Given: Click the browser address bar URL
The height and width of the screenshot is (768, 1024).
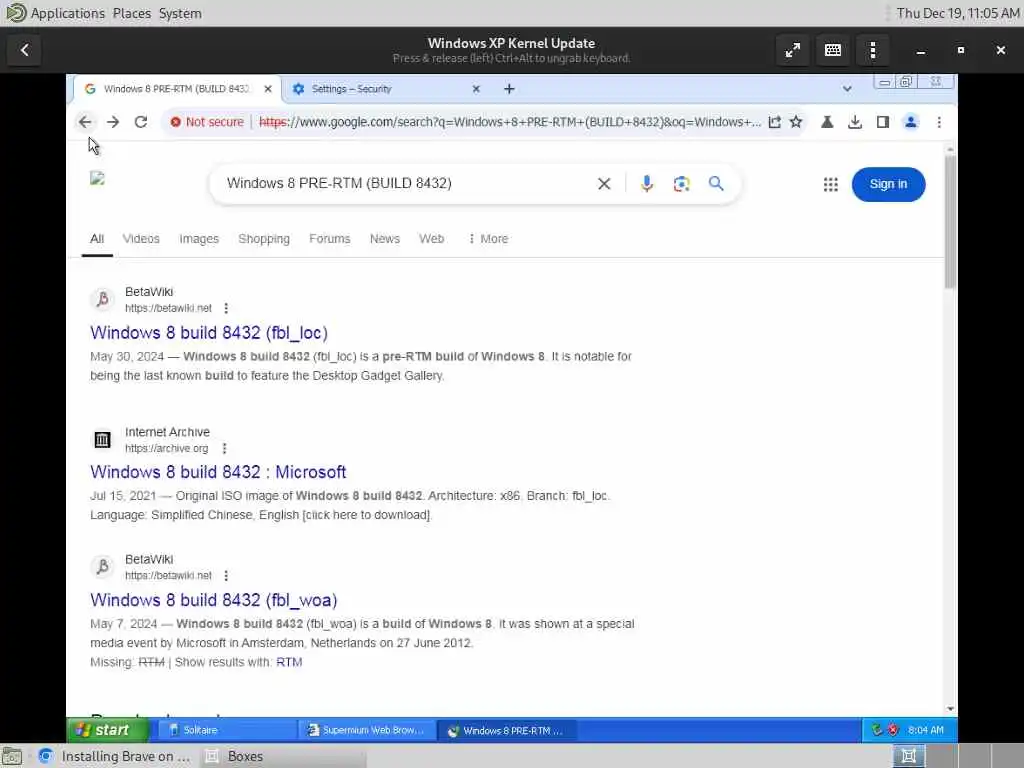Looking at the screenshot, I should (x=509, y=122).
